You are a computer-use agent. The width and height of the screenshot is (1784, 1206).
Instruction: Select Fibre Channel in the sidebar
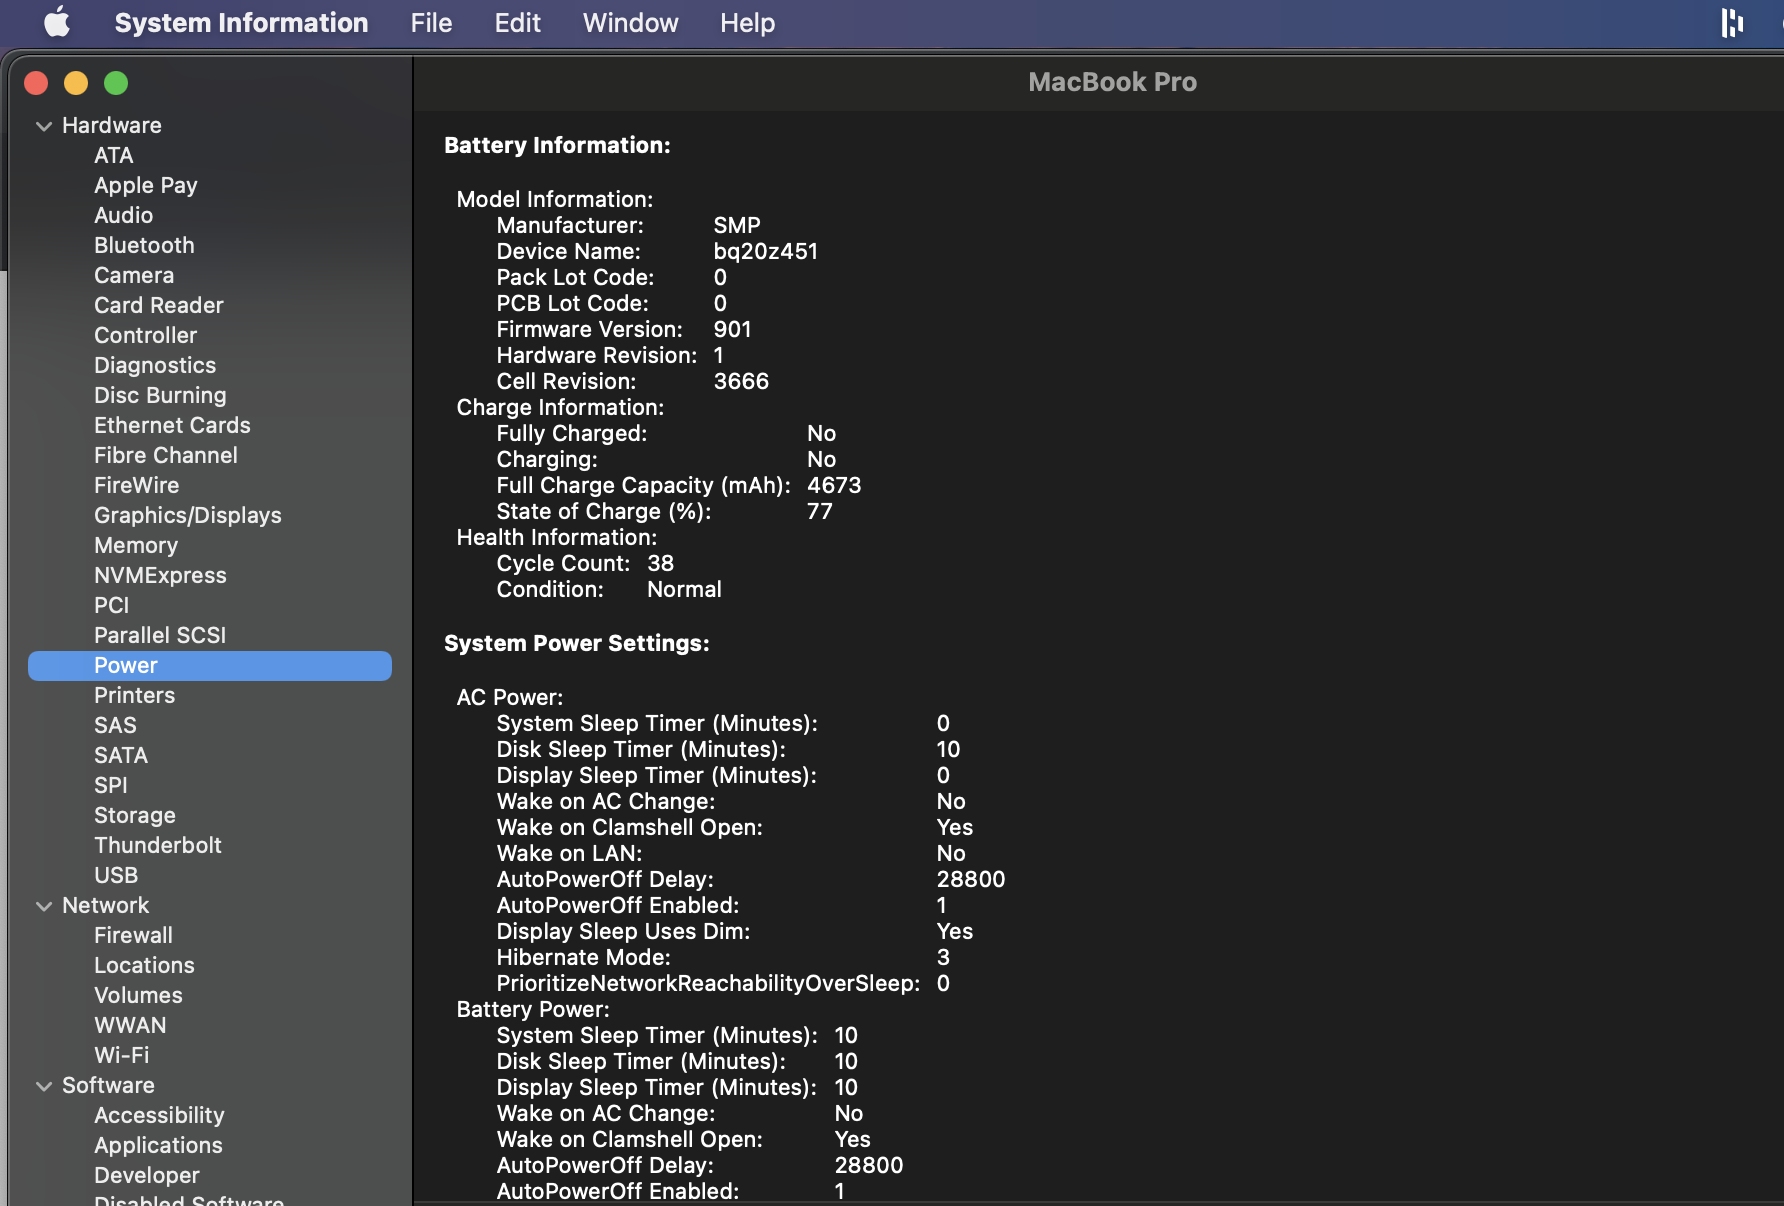(166, 455)
